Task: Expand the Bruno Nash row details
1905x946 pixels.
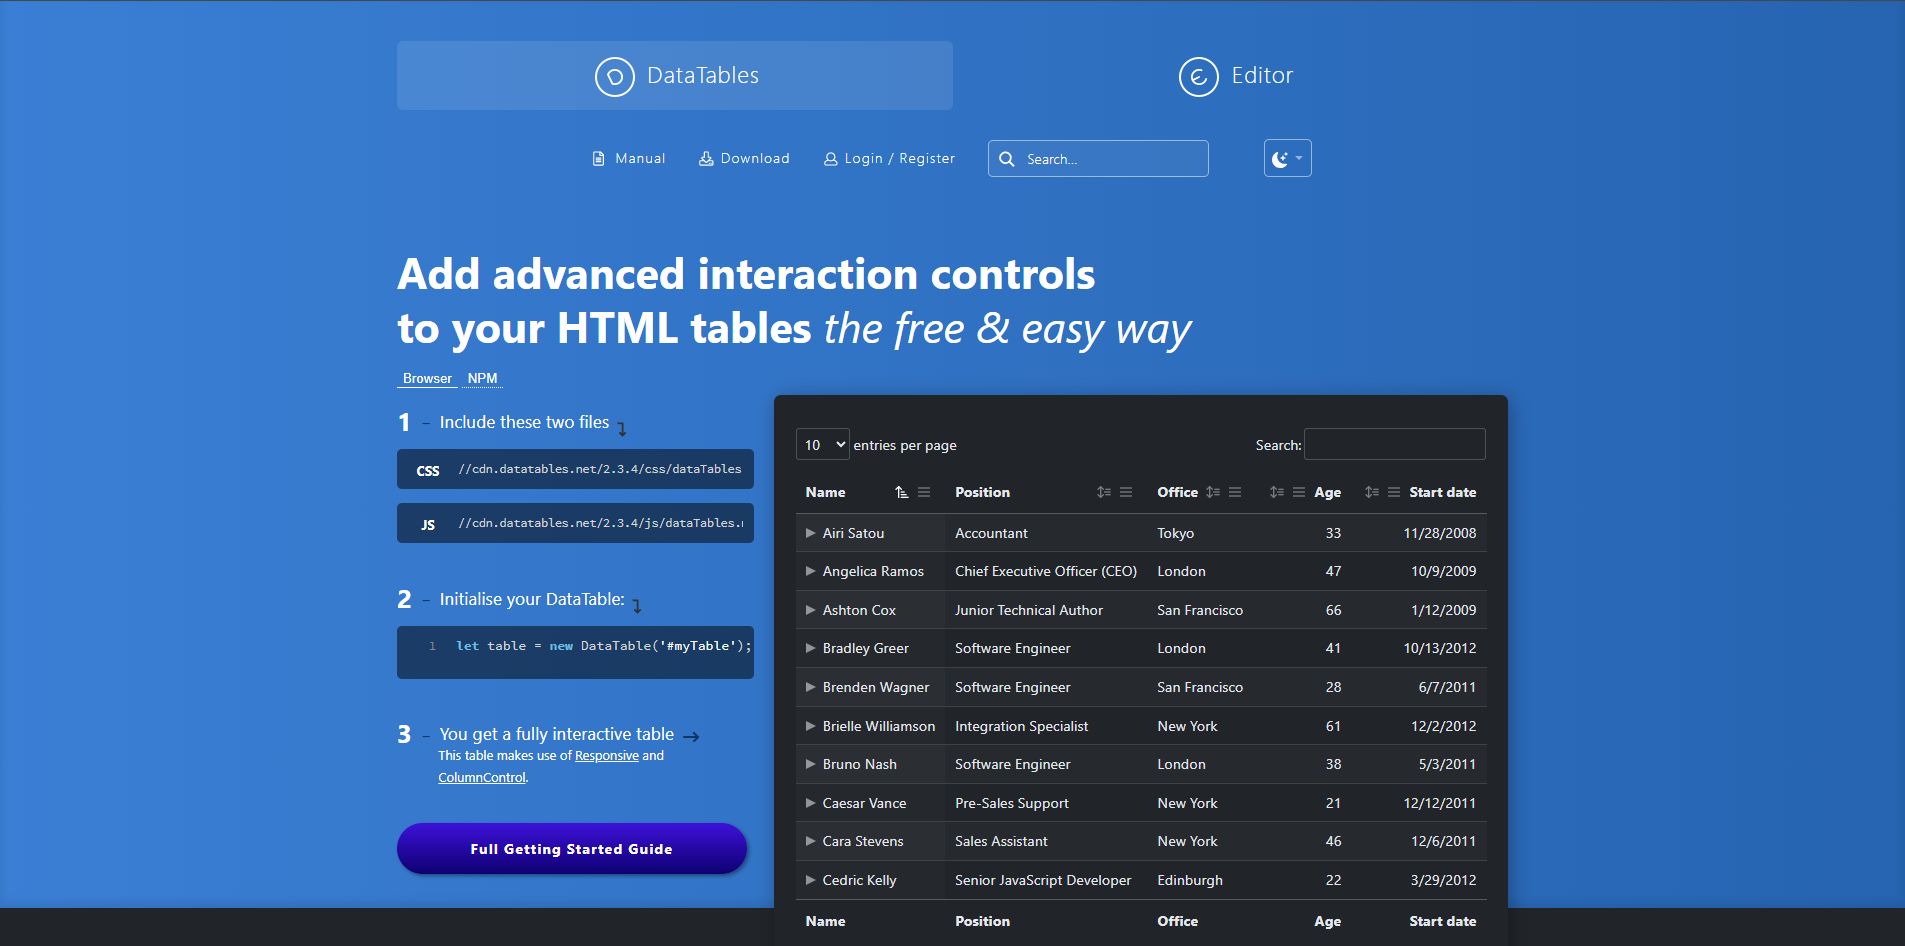Action: (x=811, y=764)
